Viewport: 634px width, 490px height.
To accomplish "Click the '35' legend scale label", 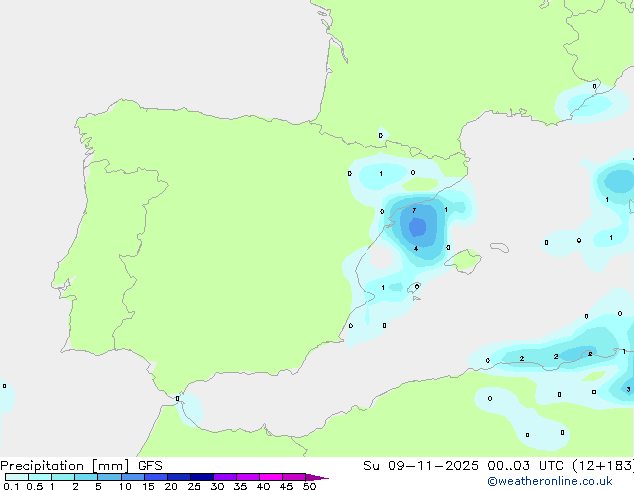I will tap(240, 486).
